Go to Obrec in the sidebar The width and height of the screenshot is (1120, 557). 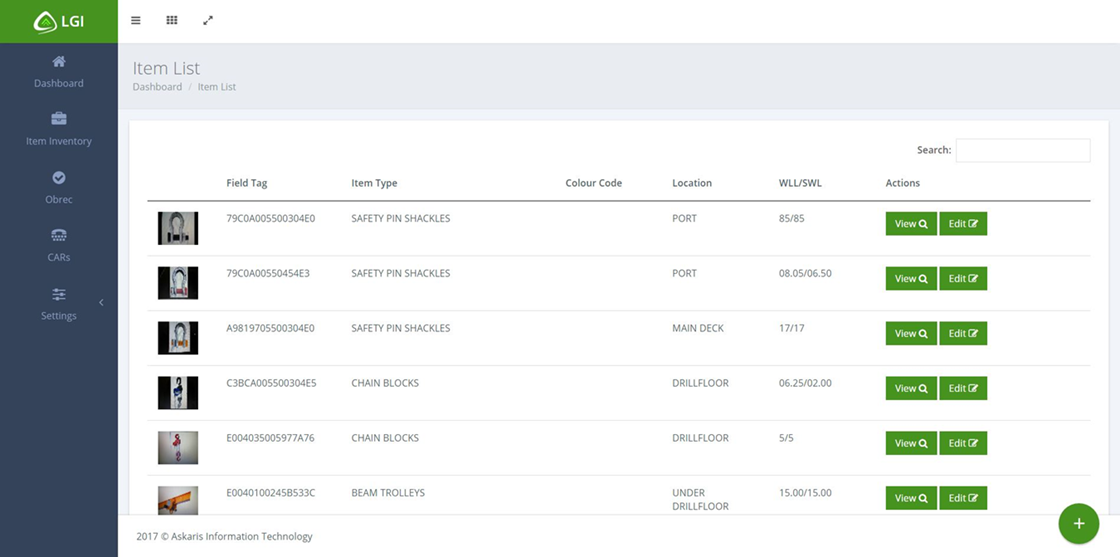59,187
